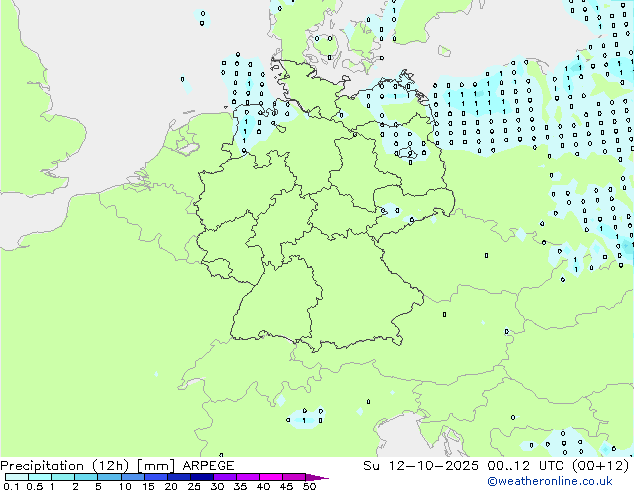Click the 'Su 12-10-2025 00..12 UTC (00+12)' date text
The image size is (634, 490).
pos(496,466)
